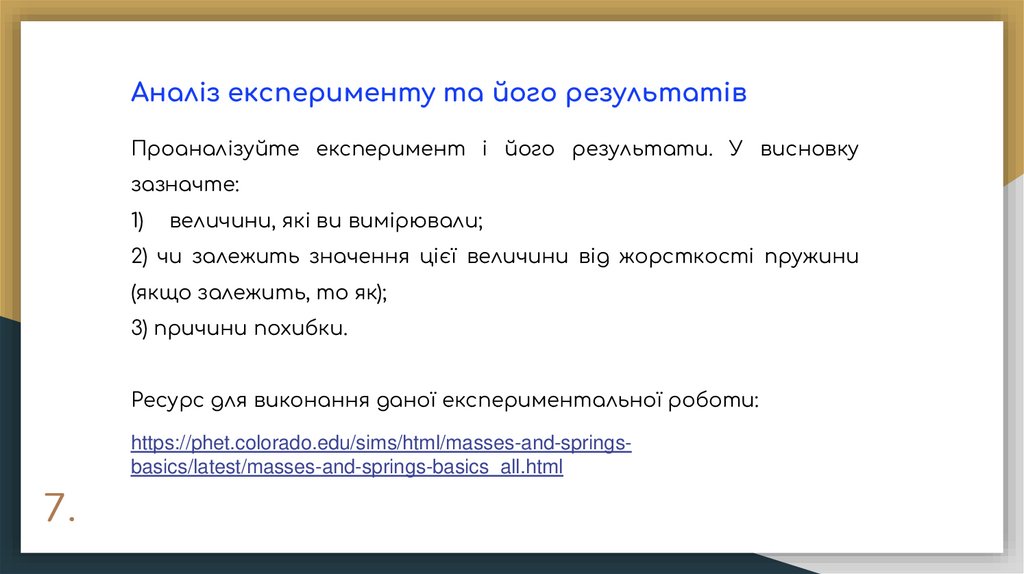Click 'Ресурс для виконання даної експериментальної роботи:'

point(445,400)
